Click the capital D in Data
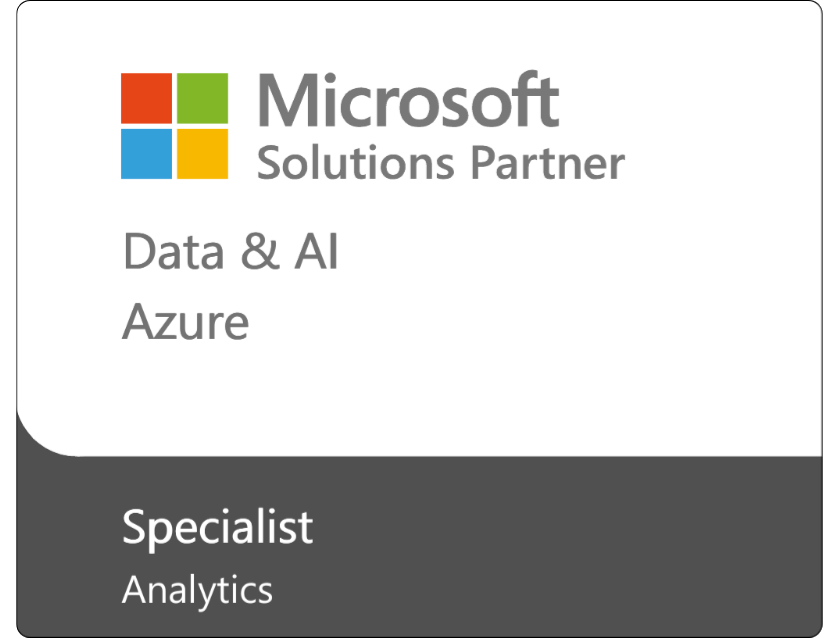The height and width of the screenshot is (638, 840). pyautogui.click(x=140, y=251)
